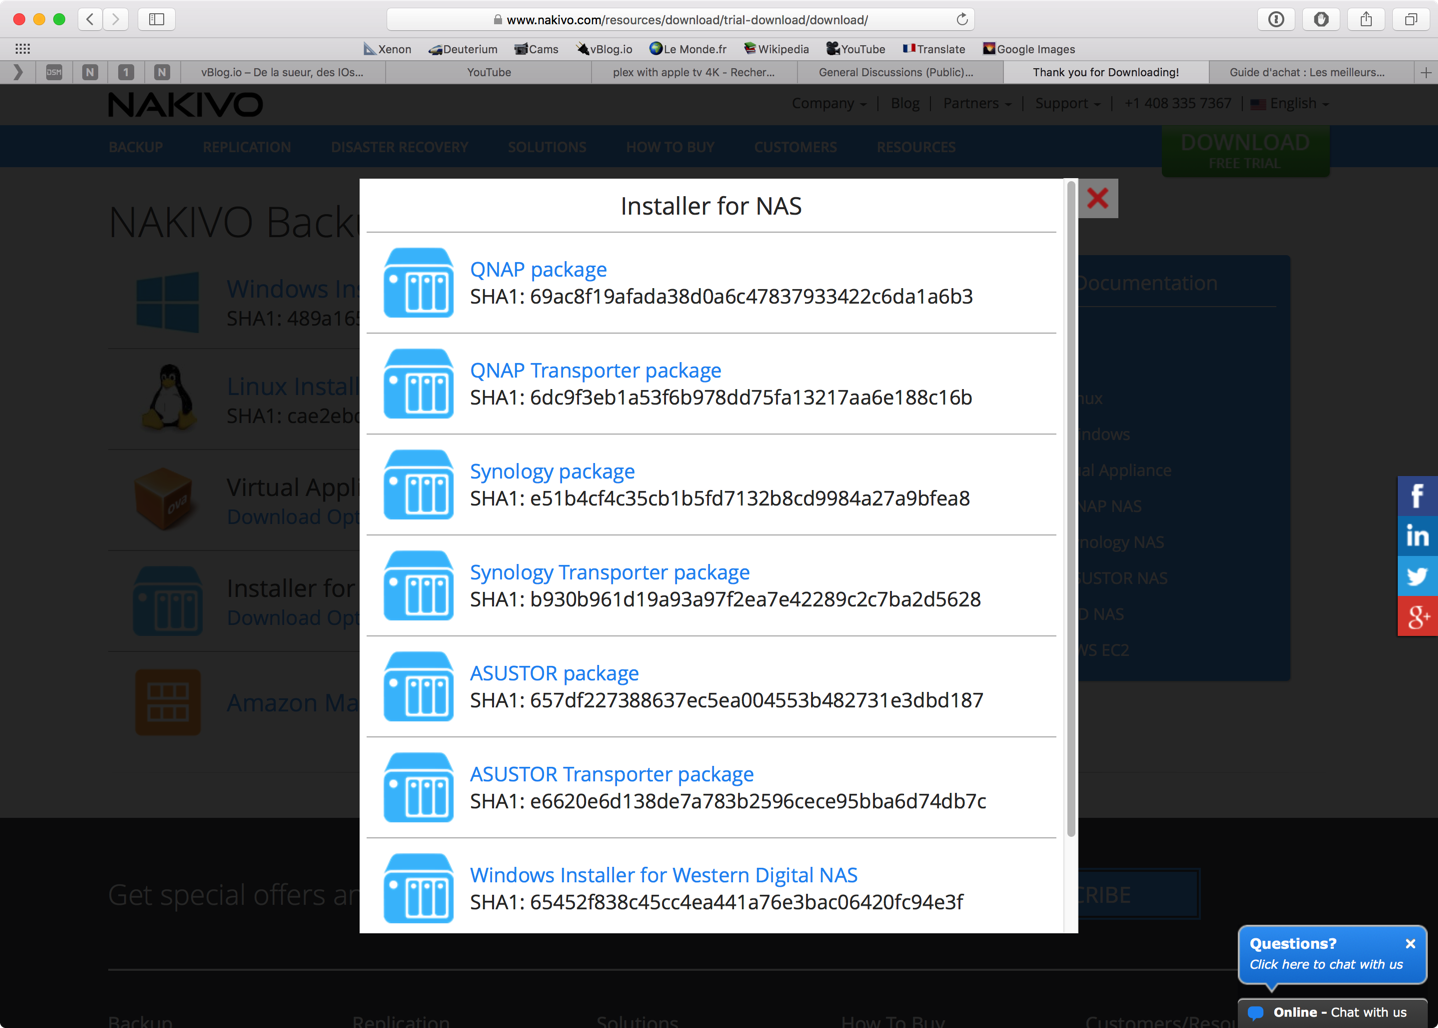Click the Synology Transporter package NAS icon
Screen dimensions: 1438x1028
point(418,586)
